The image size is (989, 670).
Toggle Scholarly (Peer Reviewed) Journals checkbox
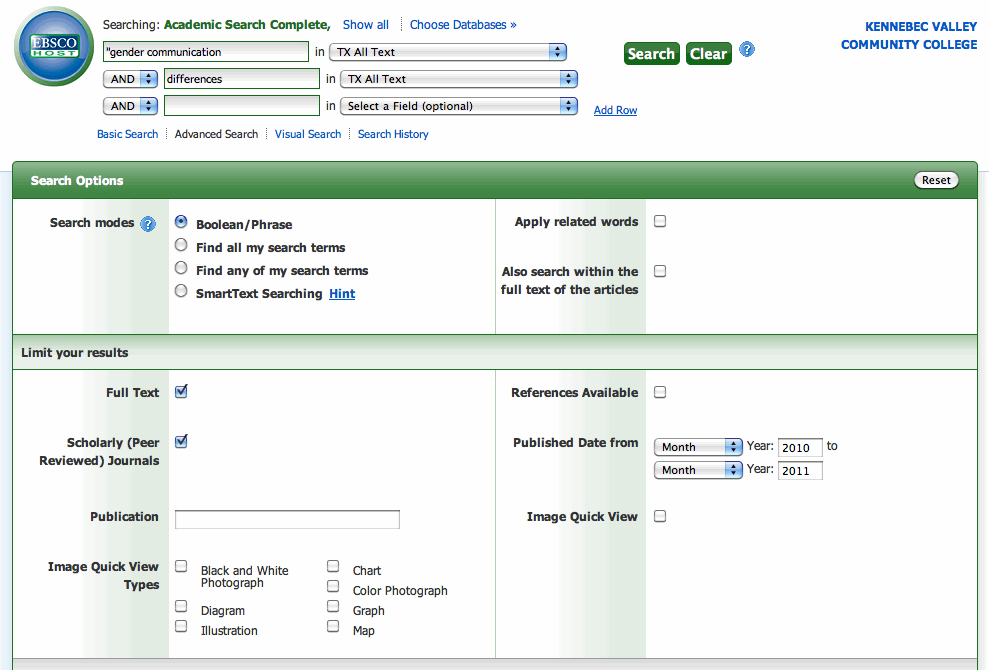coord(181,441)
